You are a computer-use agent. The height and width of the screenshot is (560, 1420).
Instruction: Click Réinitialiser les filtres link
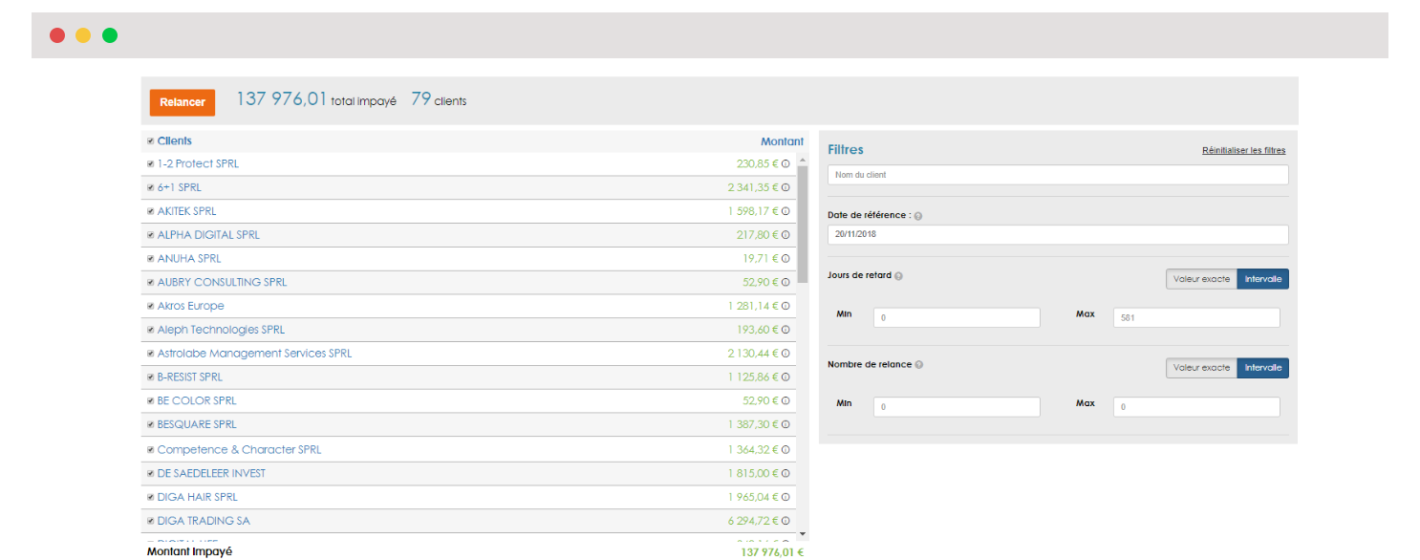pyautogui.click(x=1244, y=151)
